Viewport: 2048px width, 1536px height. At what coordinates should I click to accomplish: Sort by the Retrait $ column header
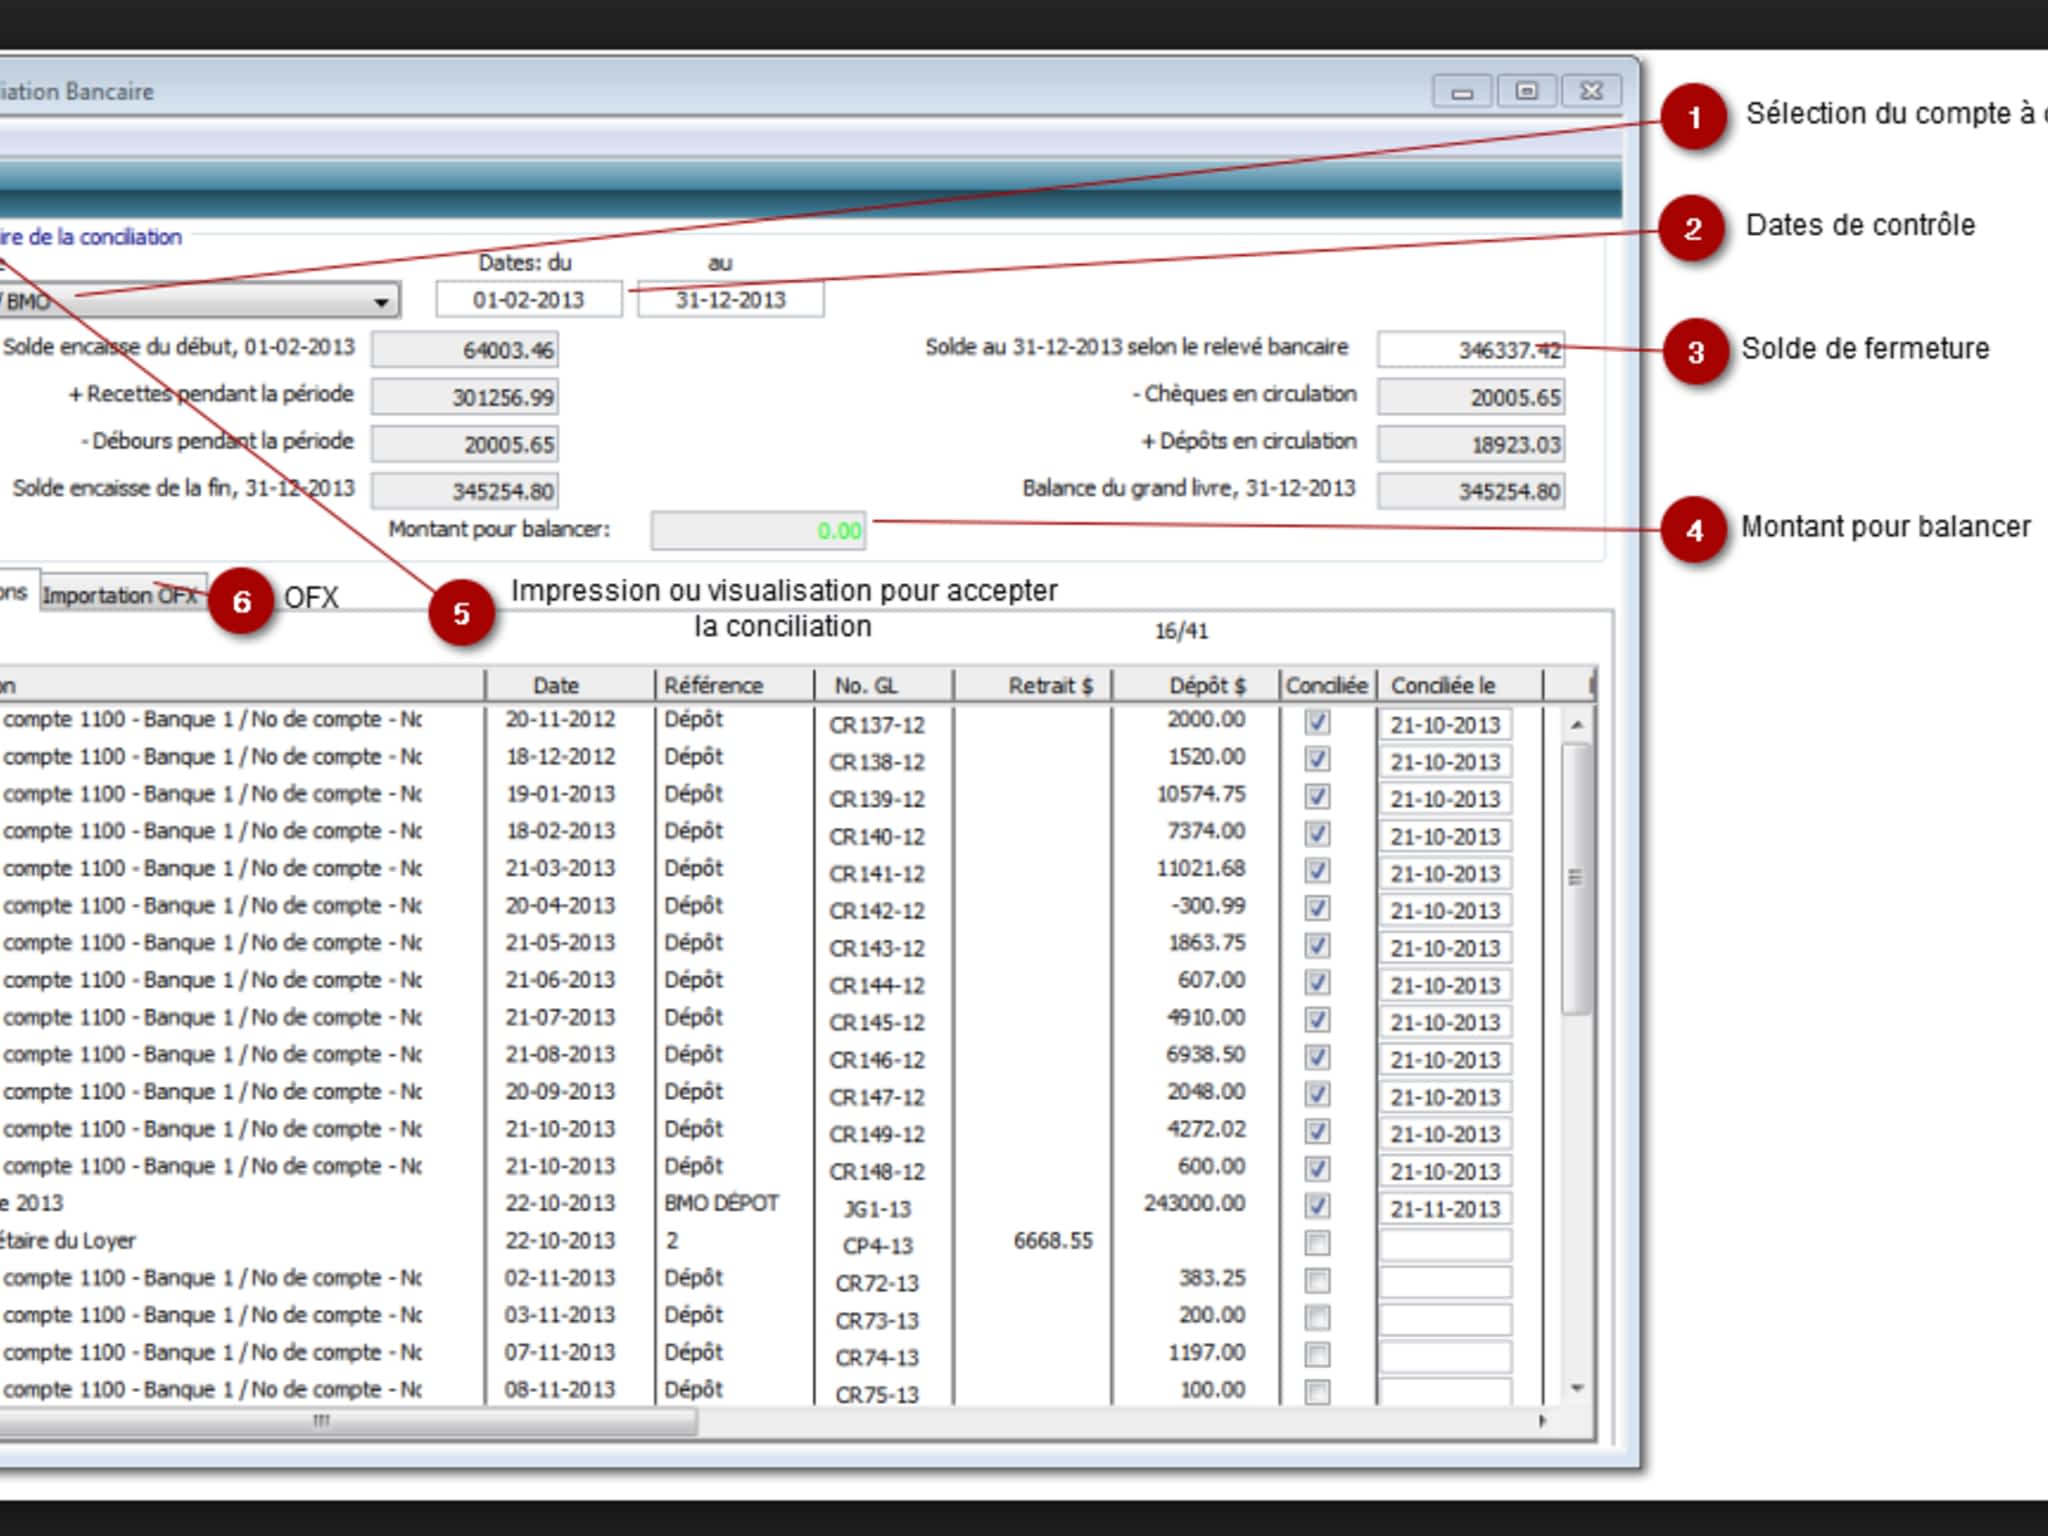pos(1032,685)
